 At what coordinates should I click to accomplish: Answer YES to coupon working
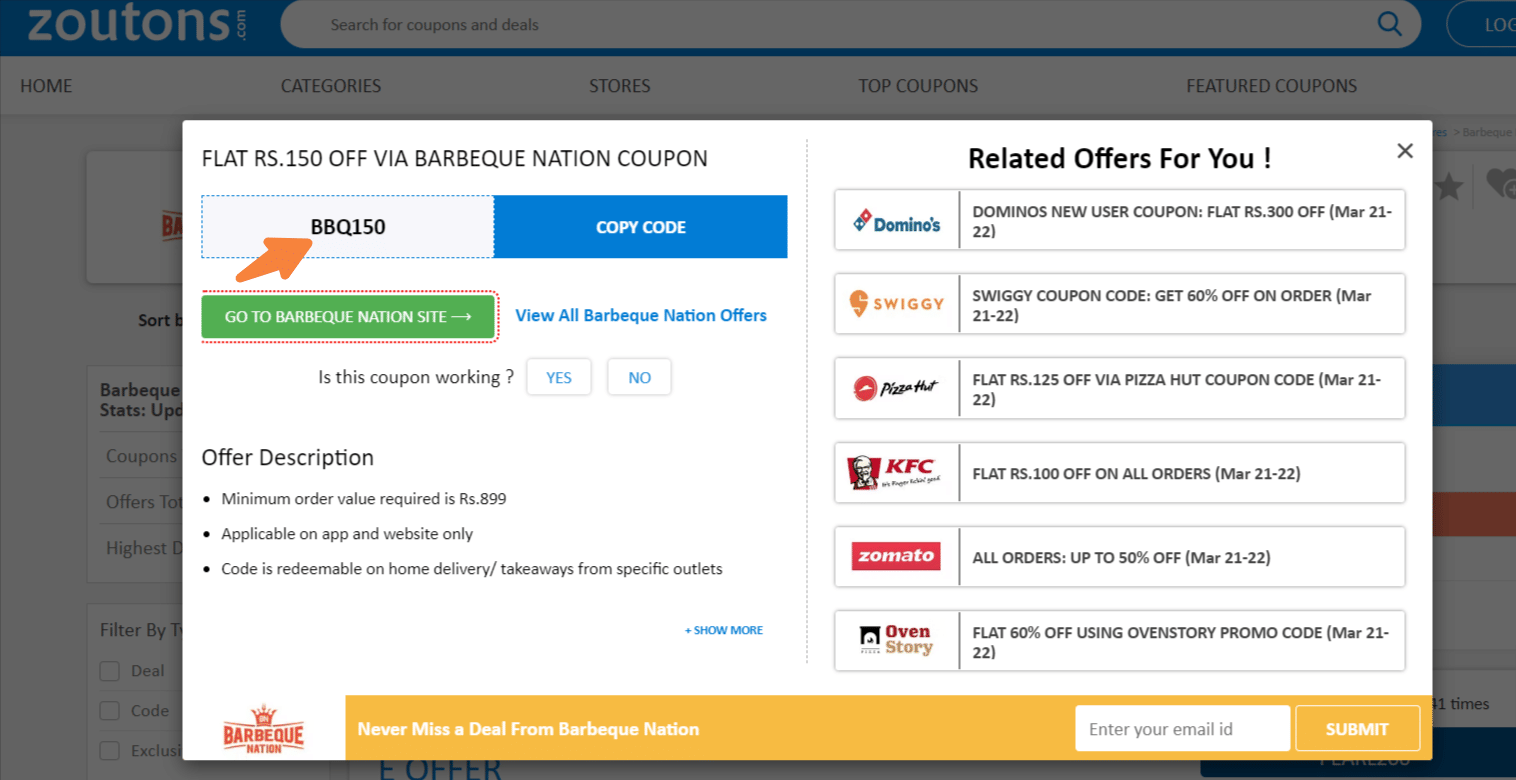point(559,377)
